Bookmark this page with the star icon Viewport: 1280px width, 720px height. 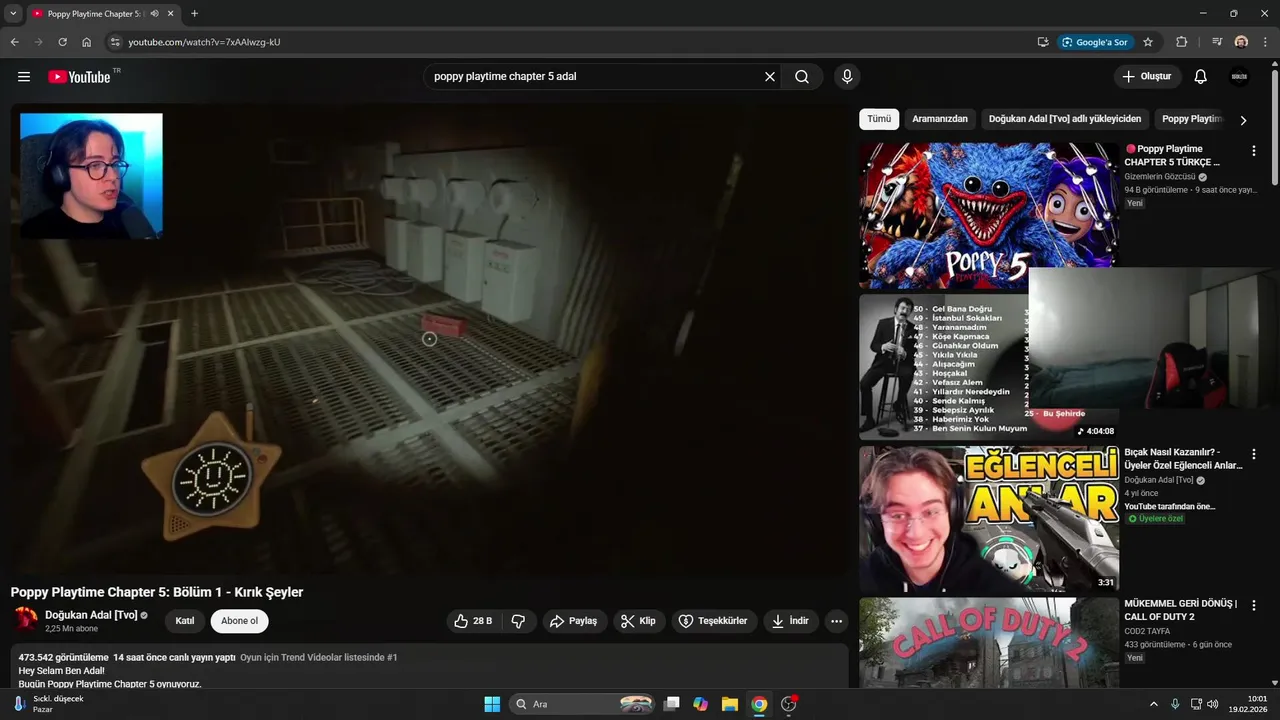click(1148, 42)
